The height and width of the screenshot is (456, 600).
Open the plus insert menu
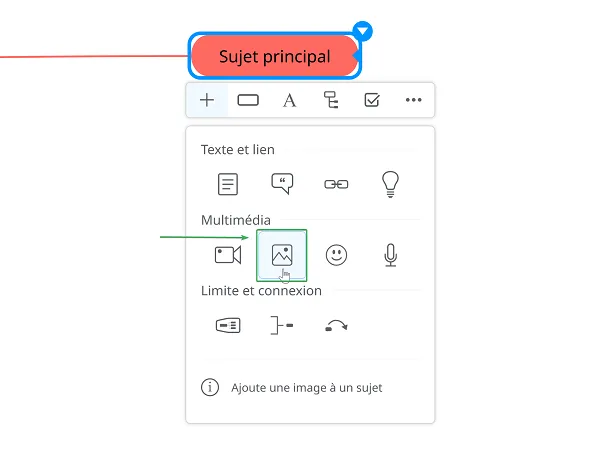click(x=207, y=100)
